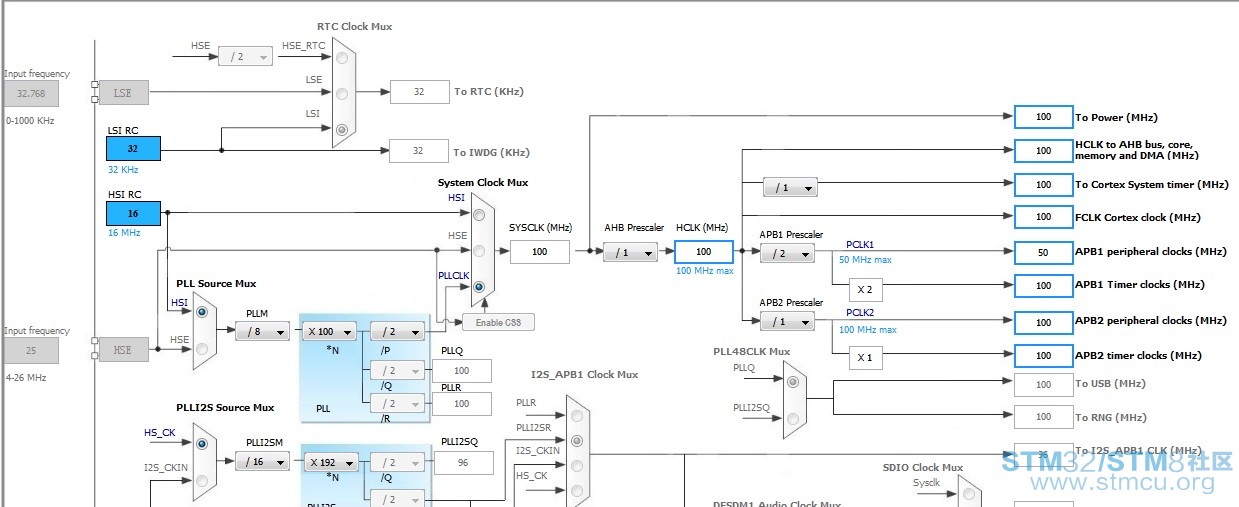
Task: Open the PLLI2S X 192 multiplier dropdown
Action: [x=329, y=461]
